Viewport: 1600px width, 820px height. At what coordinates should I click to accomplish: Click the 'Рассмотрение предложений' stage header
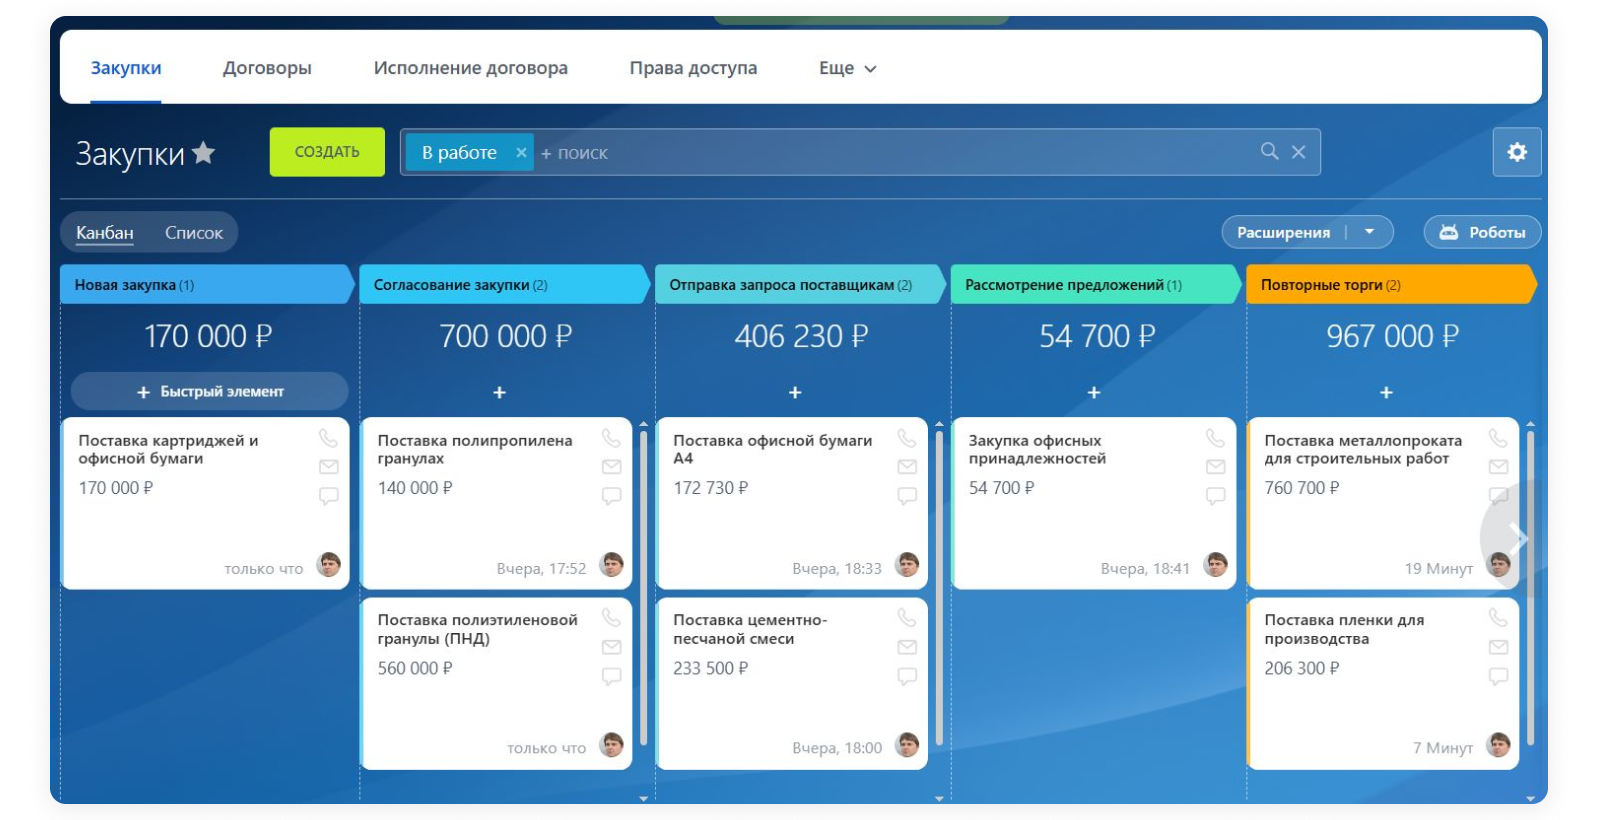(1096, 284)
